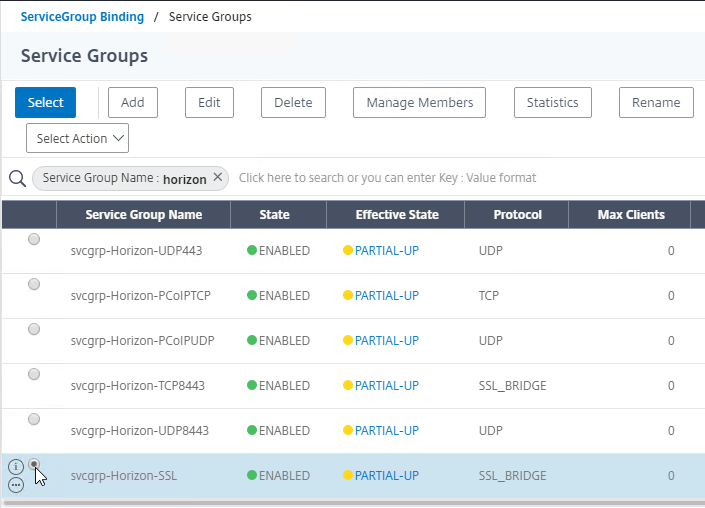Toggle radio button for svcgrp-Horizon-SSL

click(34, 464)
